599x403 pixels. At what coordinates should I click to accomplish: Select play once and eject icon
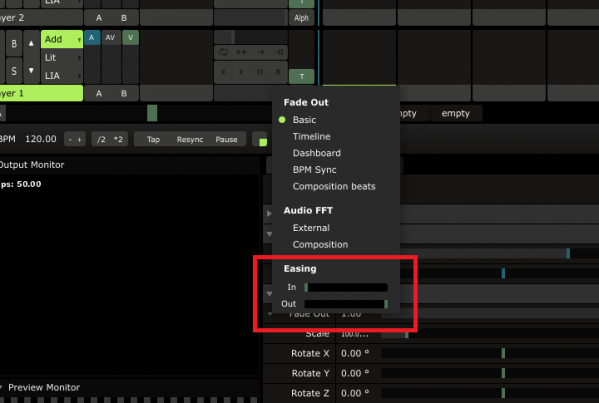tap(260, 52)
